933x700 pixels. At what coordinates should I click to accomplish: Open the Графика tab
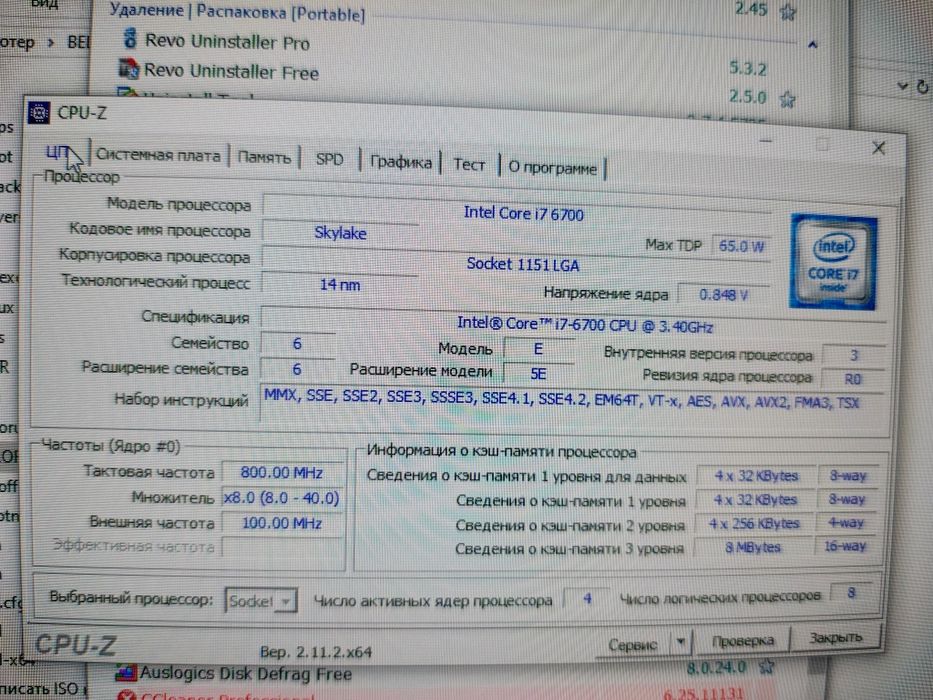coord(400,162)
